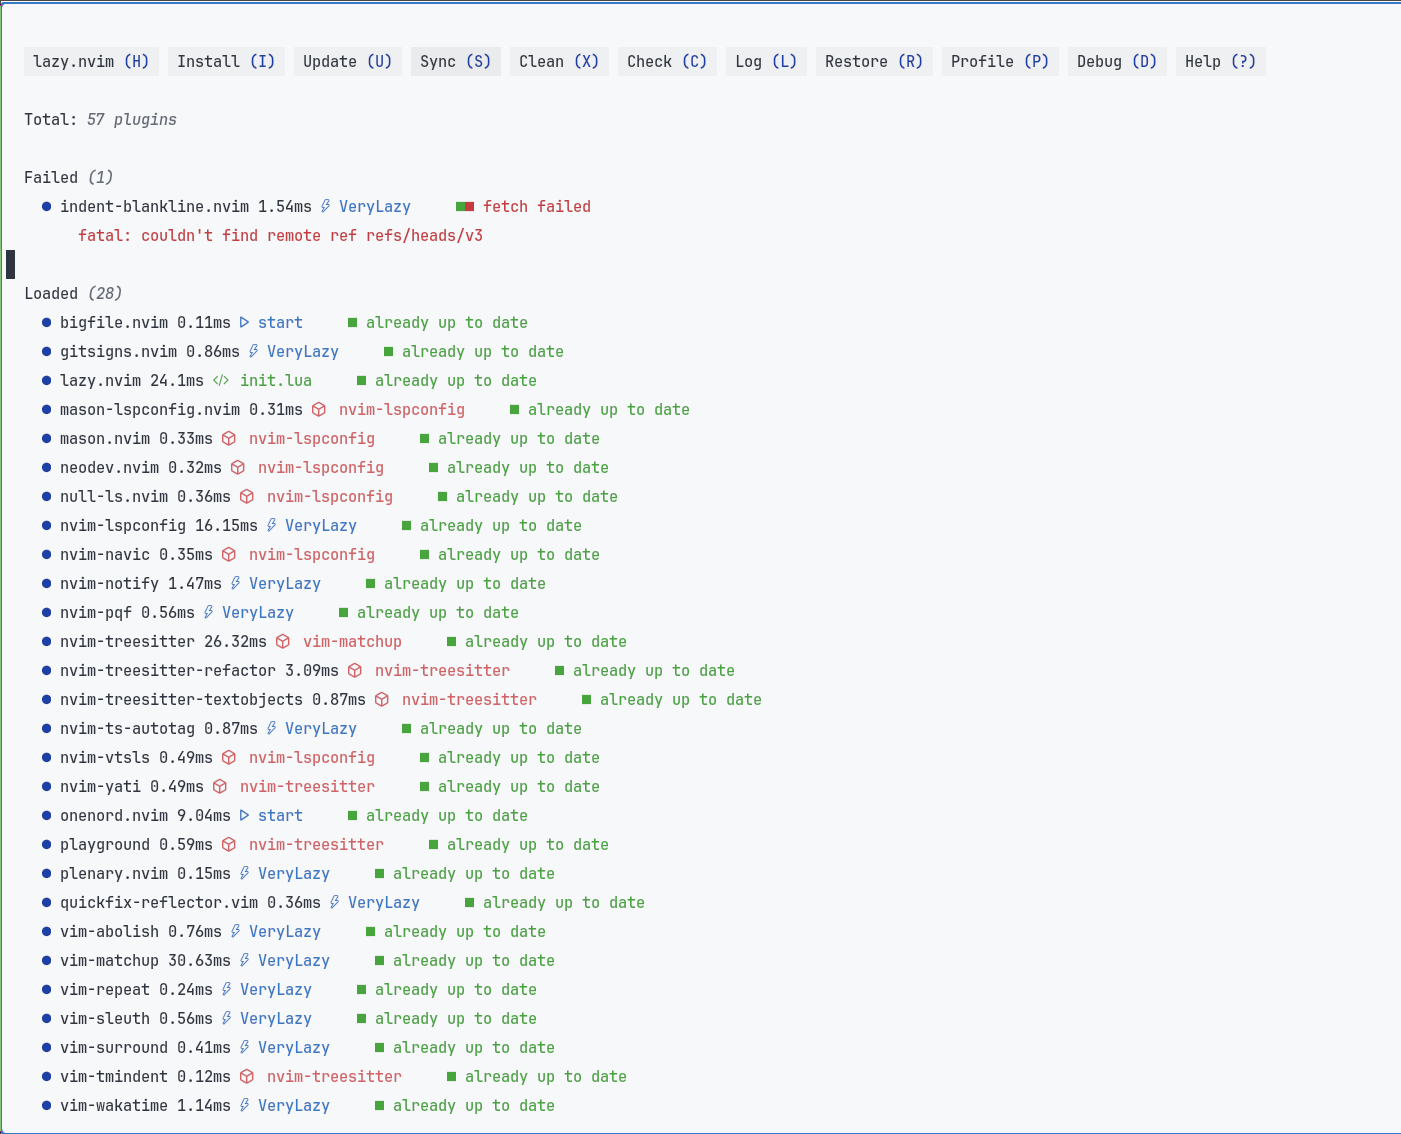The image size is (1401, 1134).
Task: Click the lightning icon on nvim-ts-autotag row
Action: click(271, 728)
